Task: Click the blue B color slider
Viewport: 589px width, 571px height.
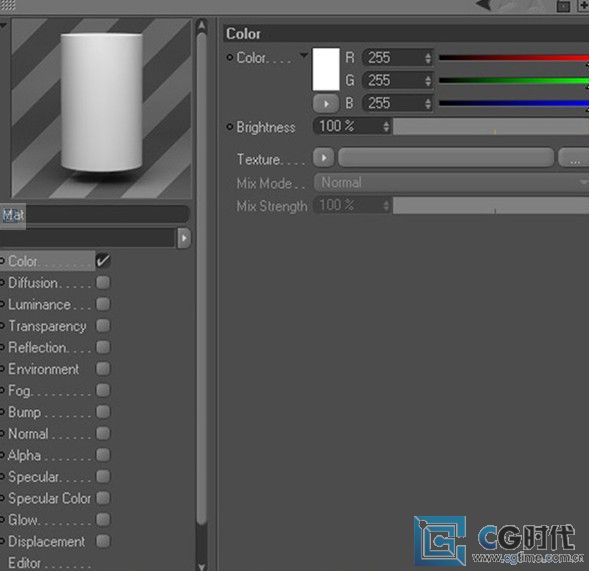Action: (514, 103)
